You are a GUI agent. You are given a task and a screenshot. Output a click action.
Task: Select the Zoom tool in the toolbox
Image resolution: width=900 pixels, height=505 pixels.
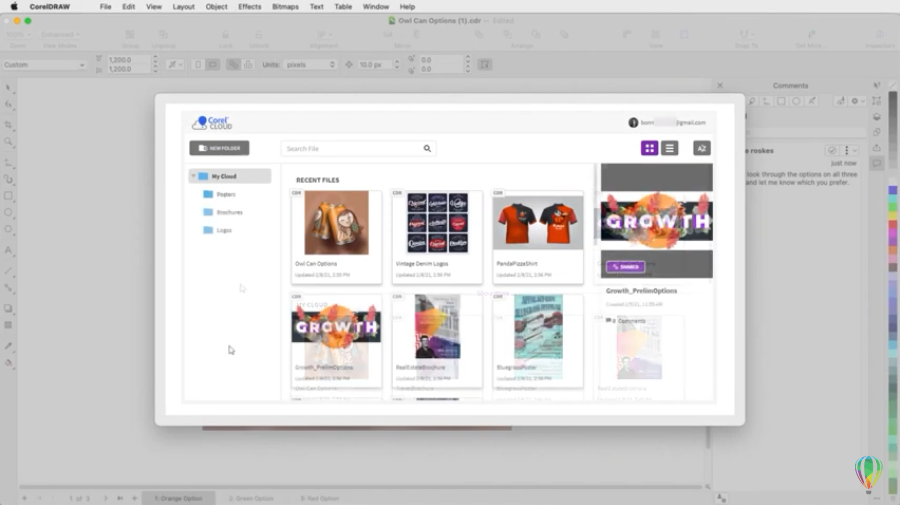pos(8,141)
